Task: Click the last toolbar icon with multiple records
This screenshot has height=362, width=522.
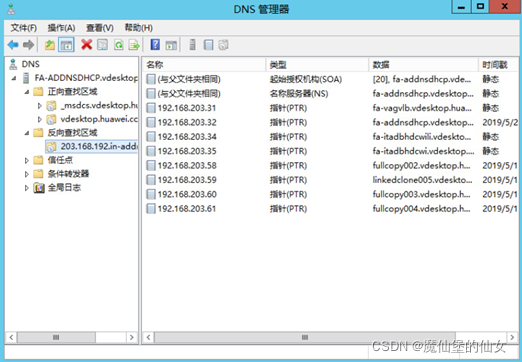Action: (x=223, y=45)
